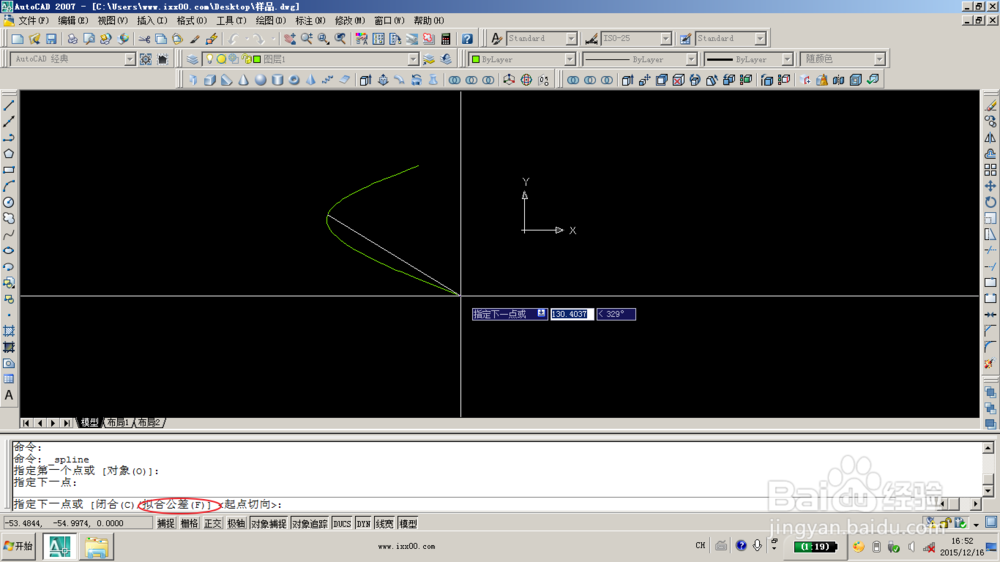Click the AutoCAD taskbar button
Screen dimensions: 1000x562
coord(60,547)
